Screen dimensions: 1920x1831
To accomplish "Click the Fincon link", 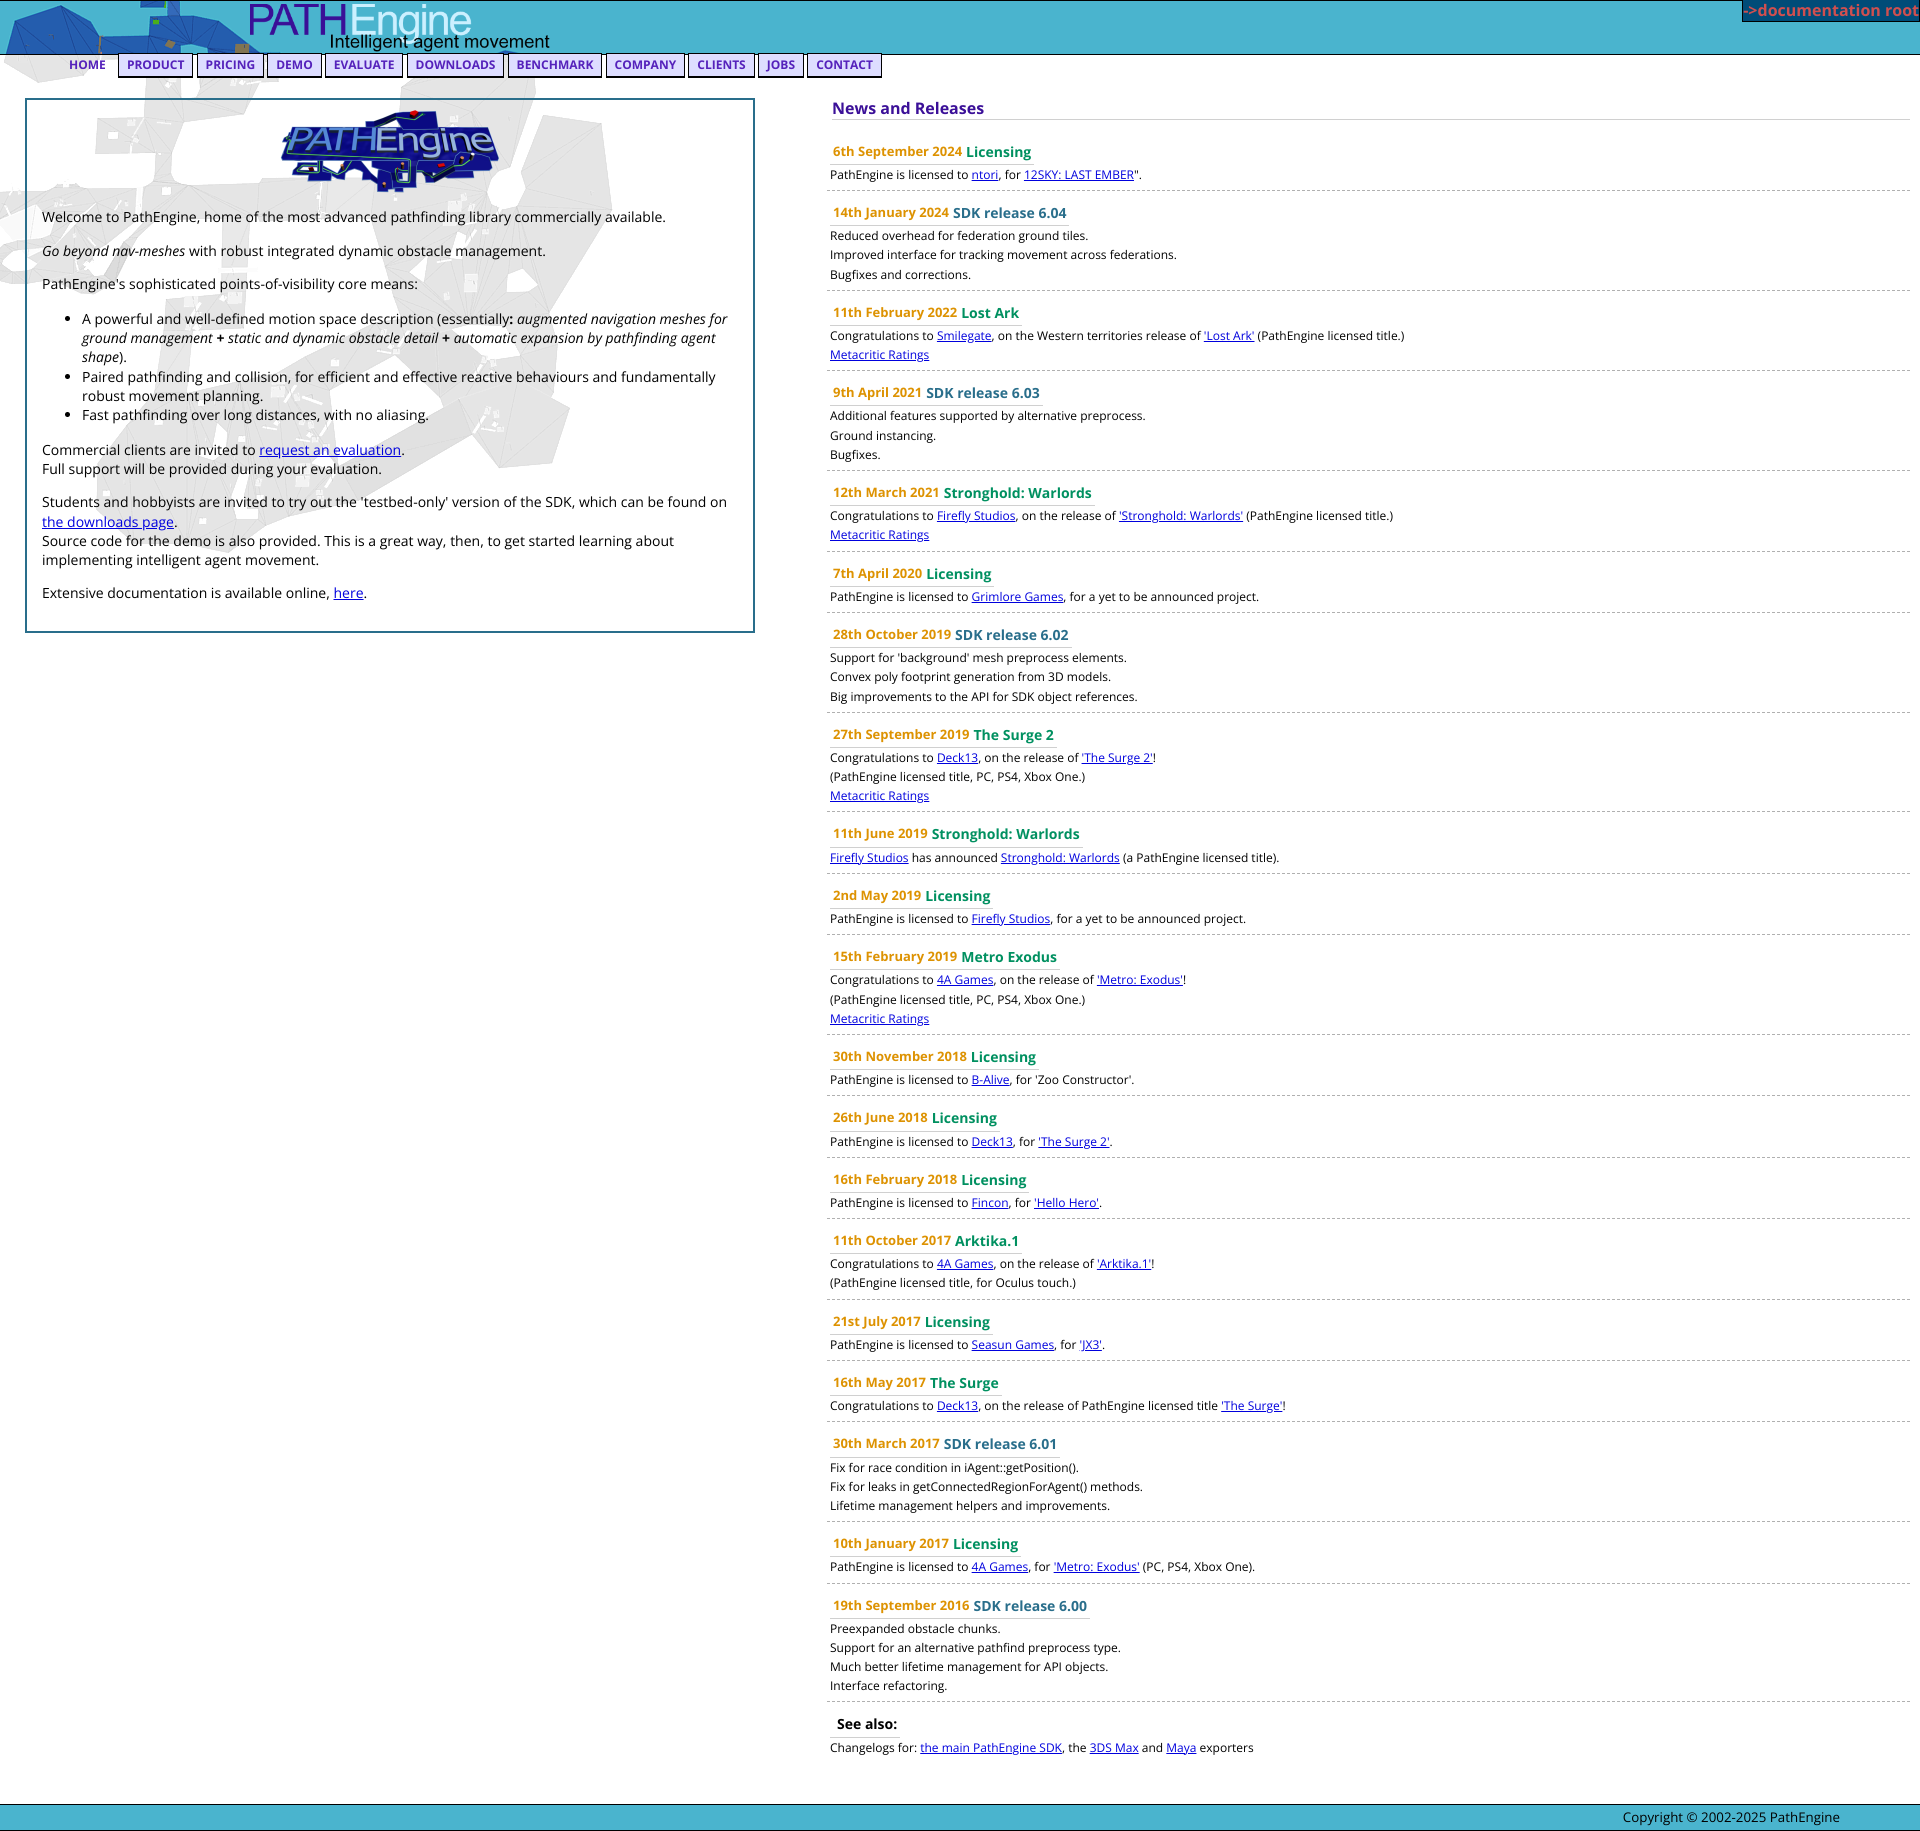I will click(x=990, y=1203).
